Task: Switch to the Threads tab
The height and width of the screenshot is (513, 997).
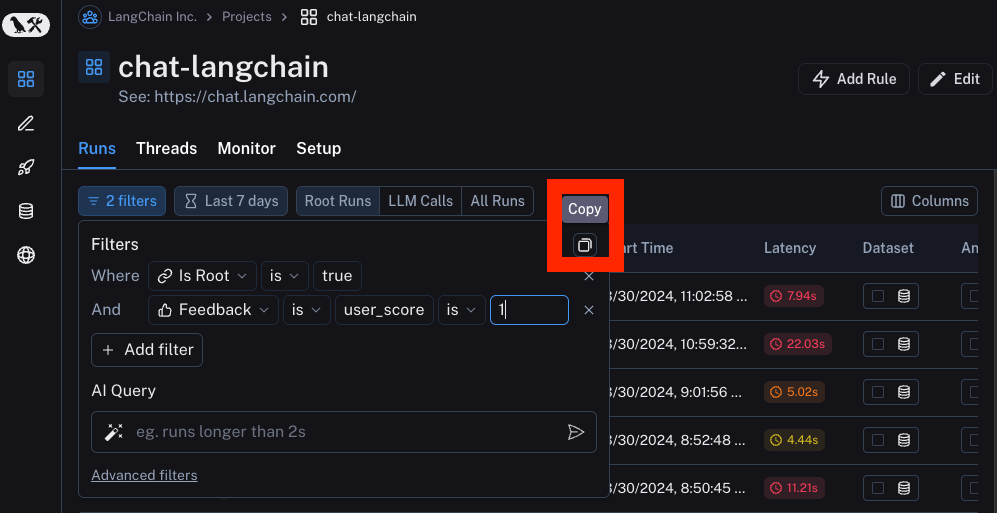Action: coord(166,148)
